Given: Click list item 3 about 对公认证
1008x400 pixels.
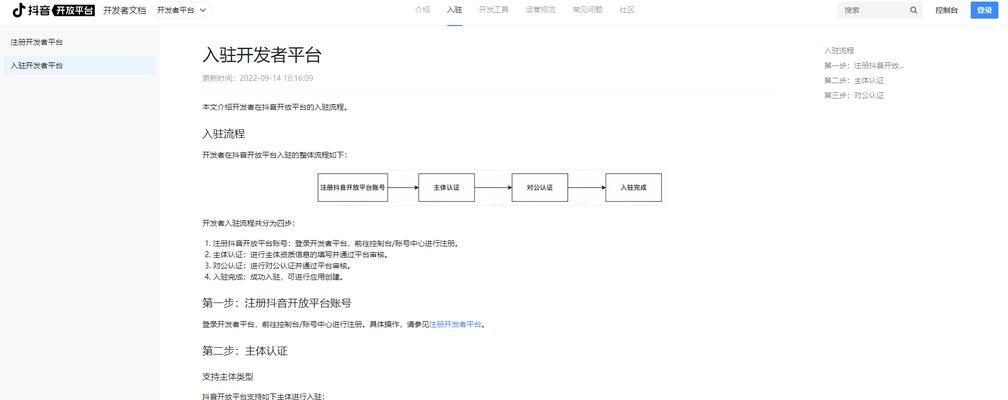Looking at the screenshot, I should coord(278,266).
